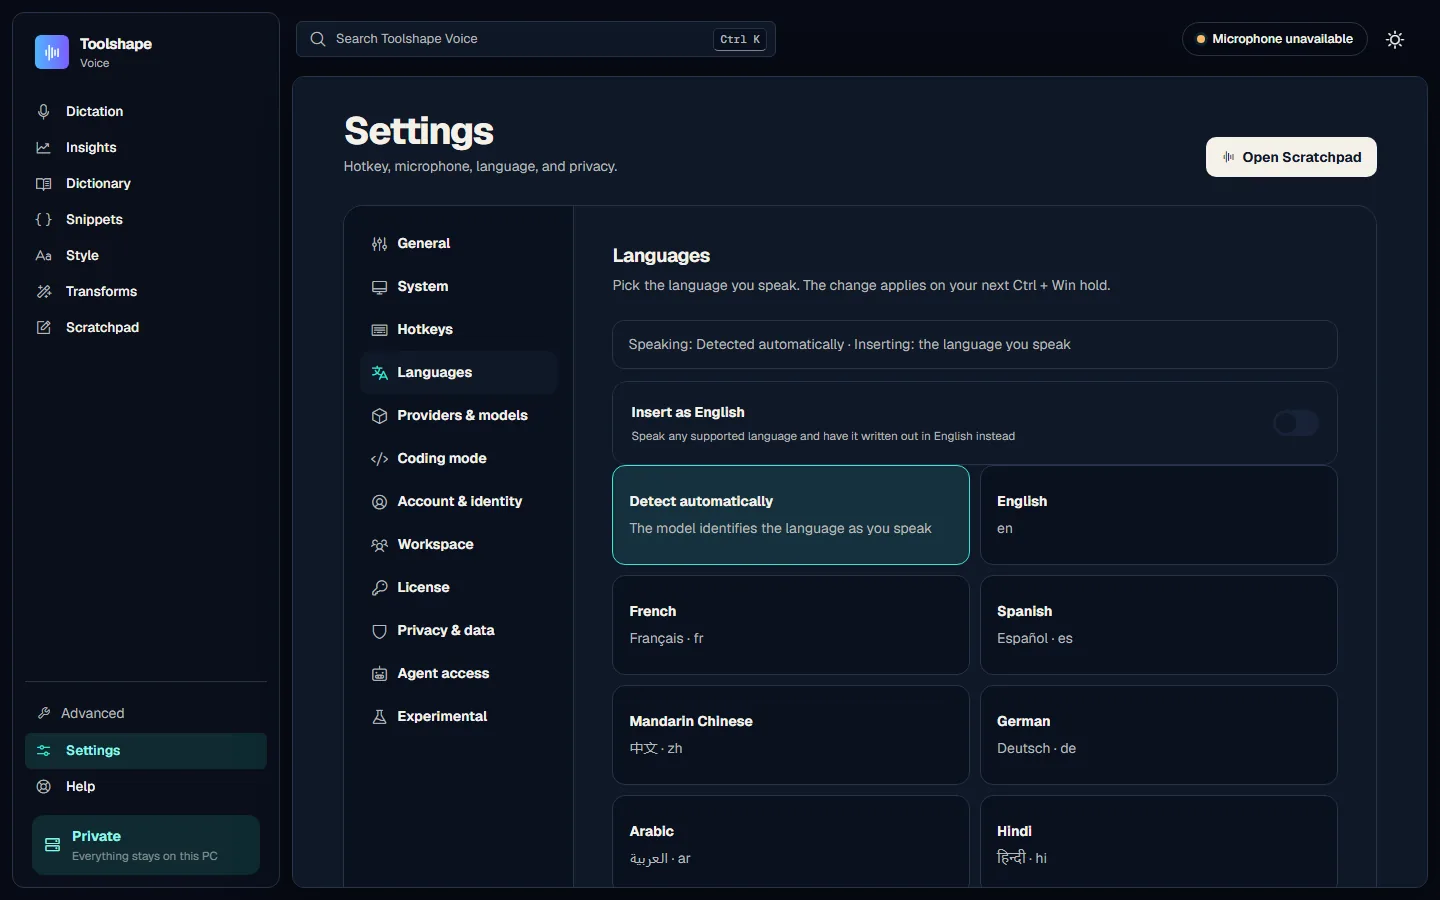Viewport: 1440px width, 900px height.
Task: Click the Open Scratchpad button
Action: tap(1291, 157)
